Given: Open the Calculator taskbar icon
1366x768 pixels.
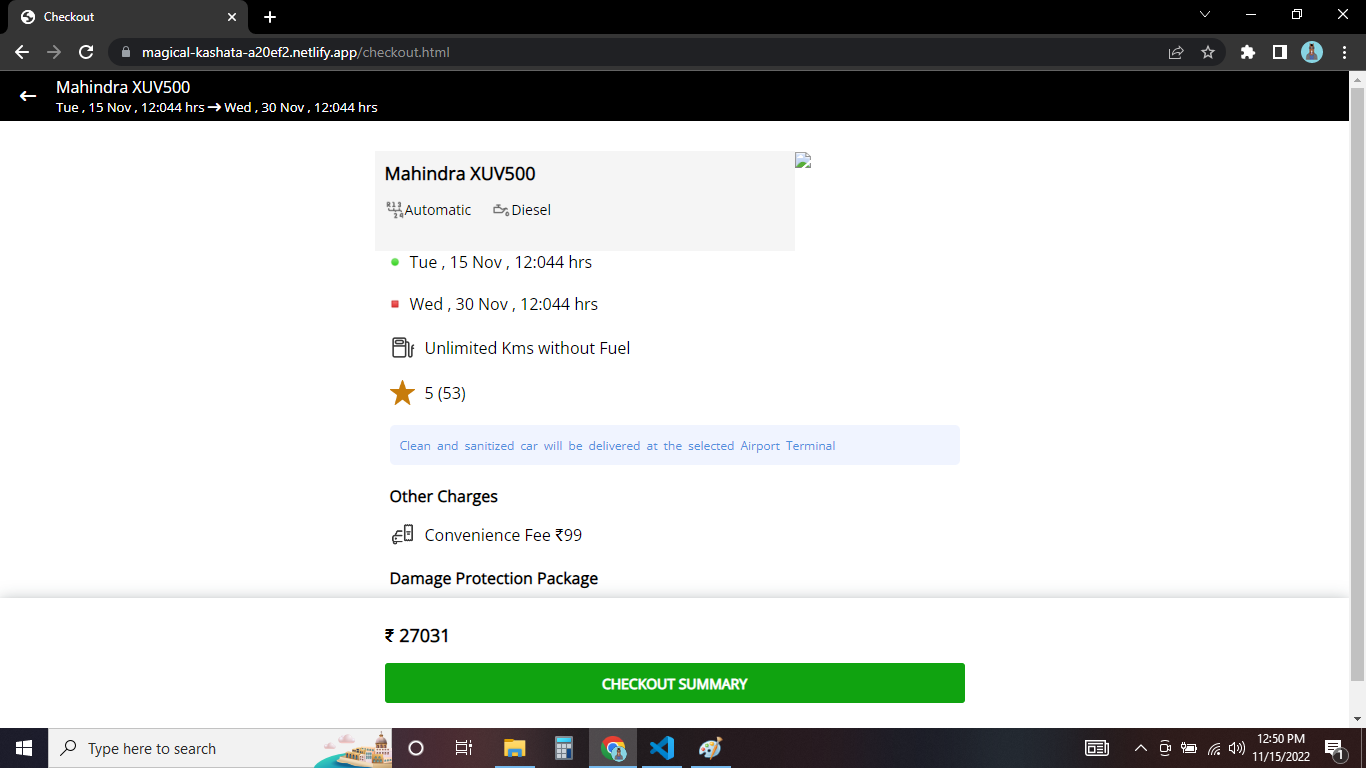Looking at the screenshot, I should coord(563,748).
